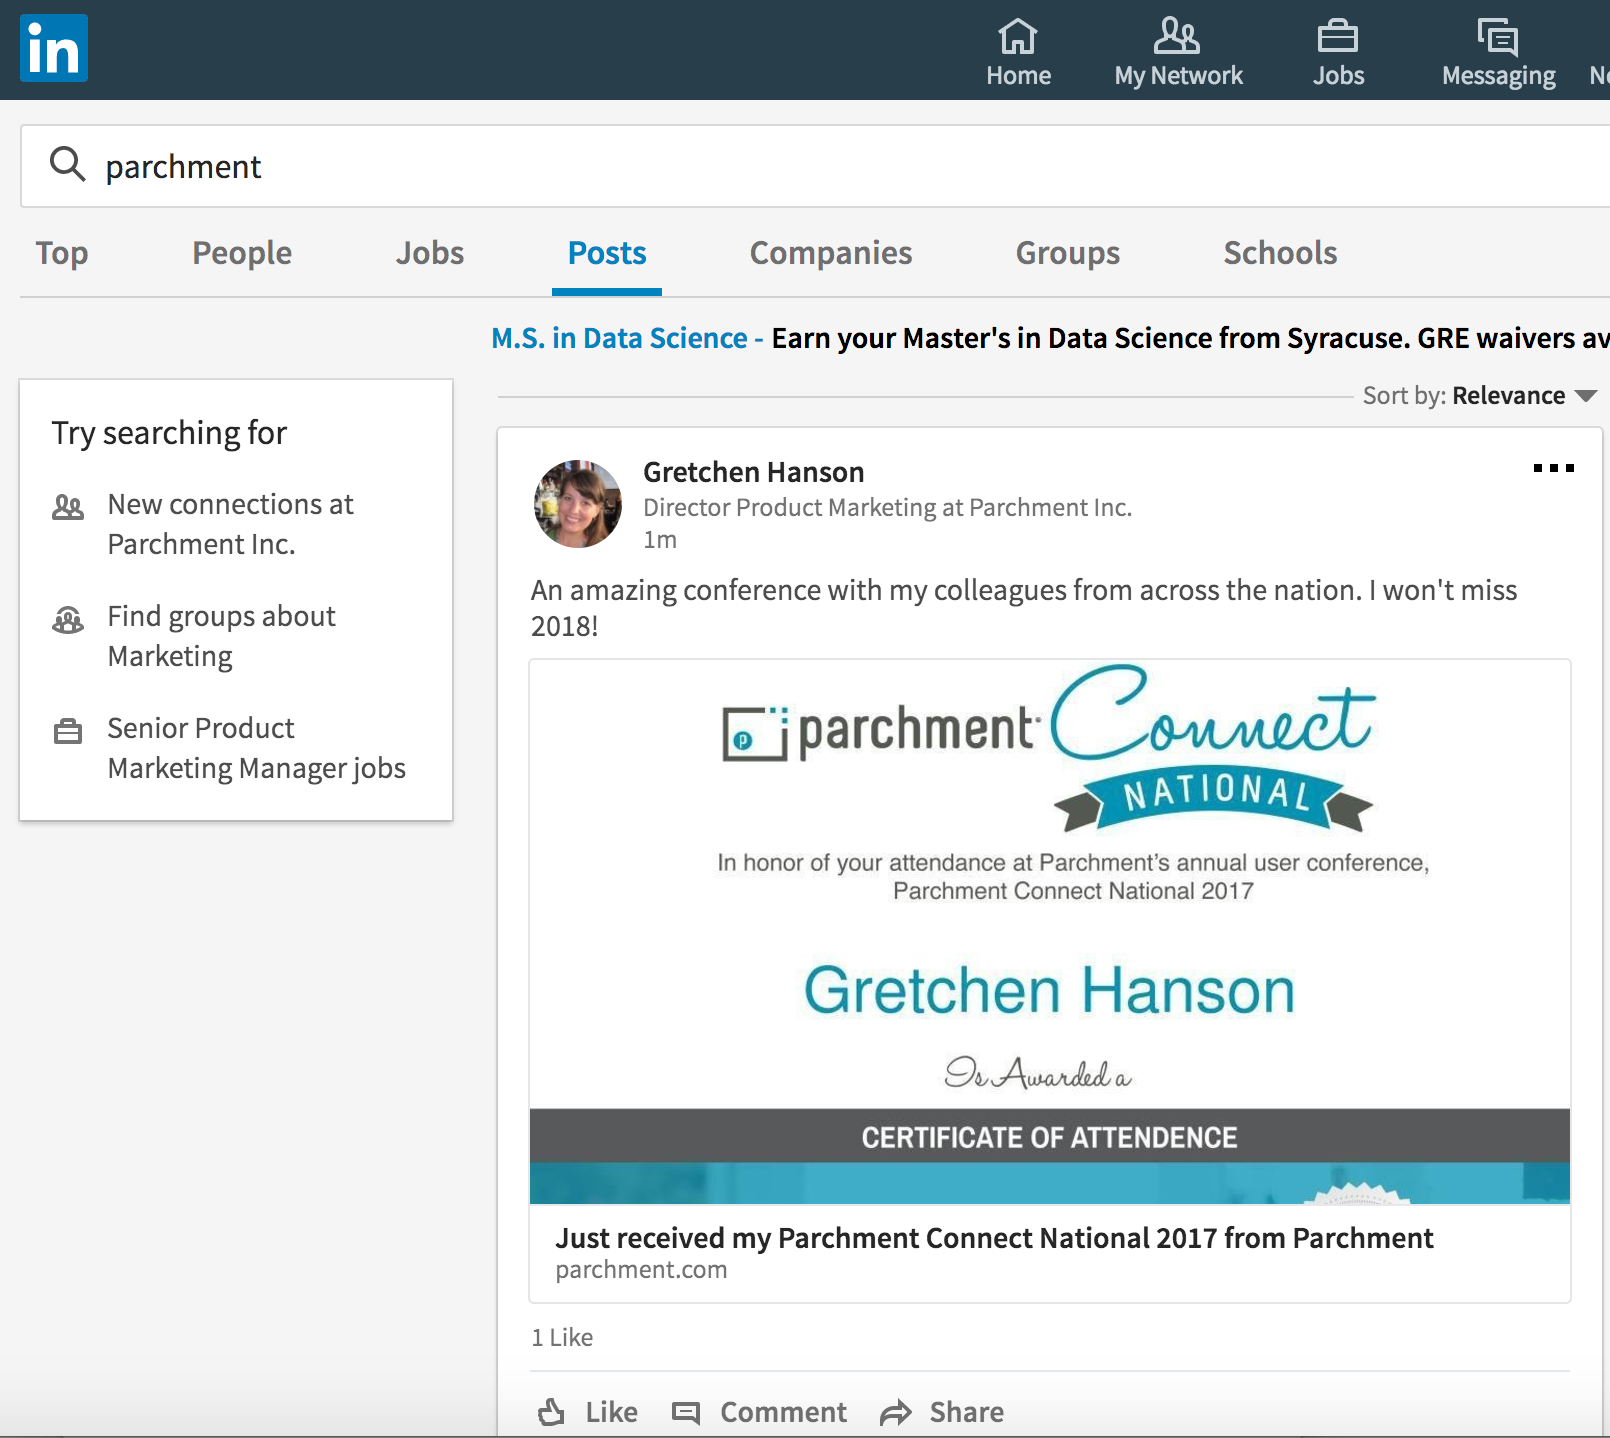Click New connections at Parchment Inc. suggestion
The image size is (1610, 1438).
pyautogui.click(x=230, y=524)
